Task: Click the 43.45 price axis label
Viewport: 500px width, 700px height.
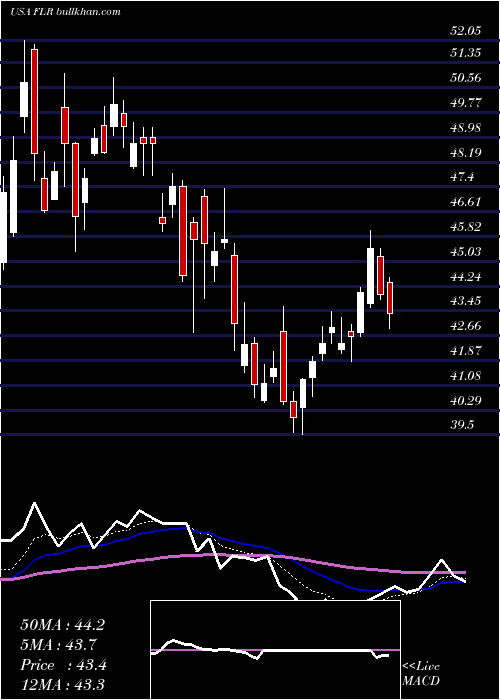Action: (x=466, y=300)
